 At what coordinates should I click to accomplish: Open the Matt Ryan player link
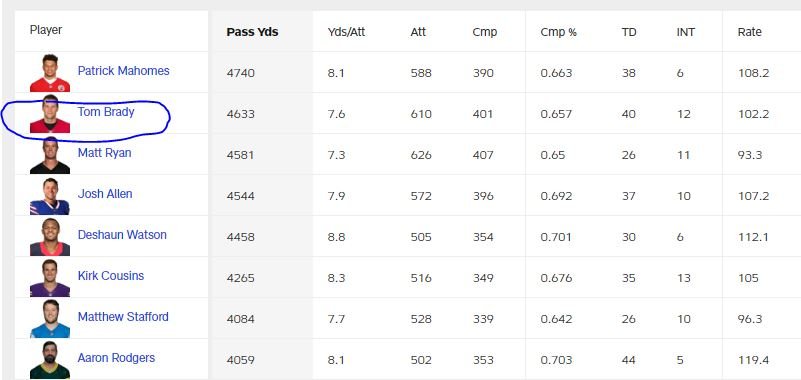coord(104,153)
